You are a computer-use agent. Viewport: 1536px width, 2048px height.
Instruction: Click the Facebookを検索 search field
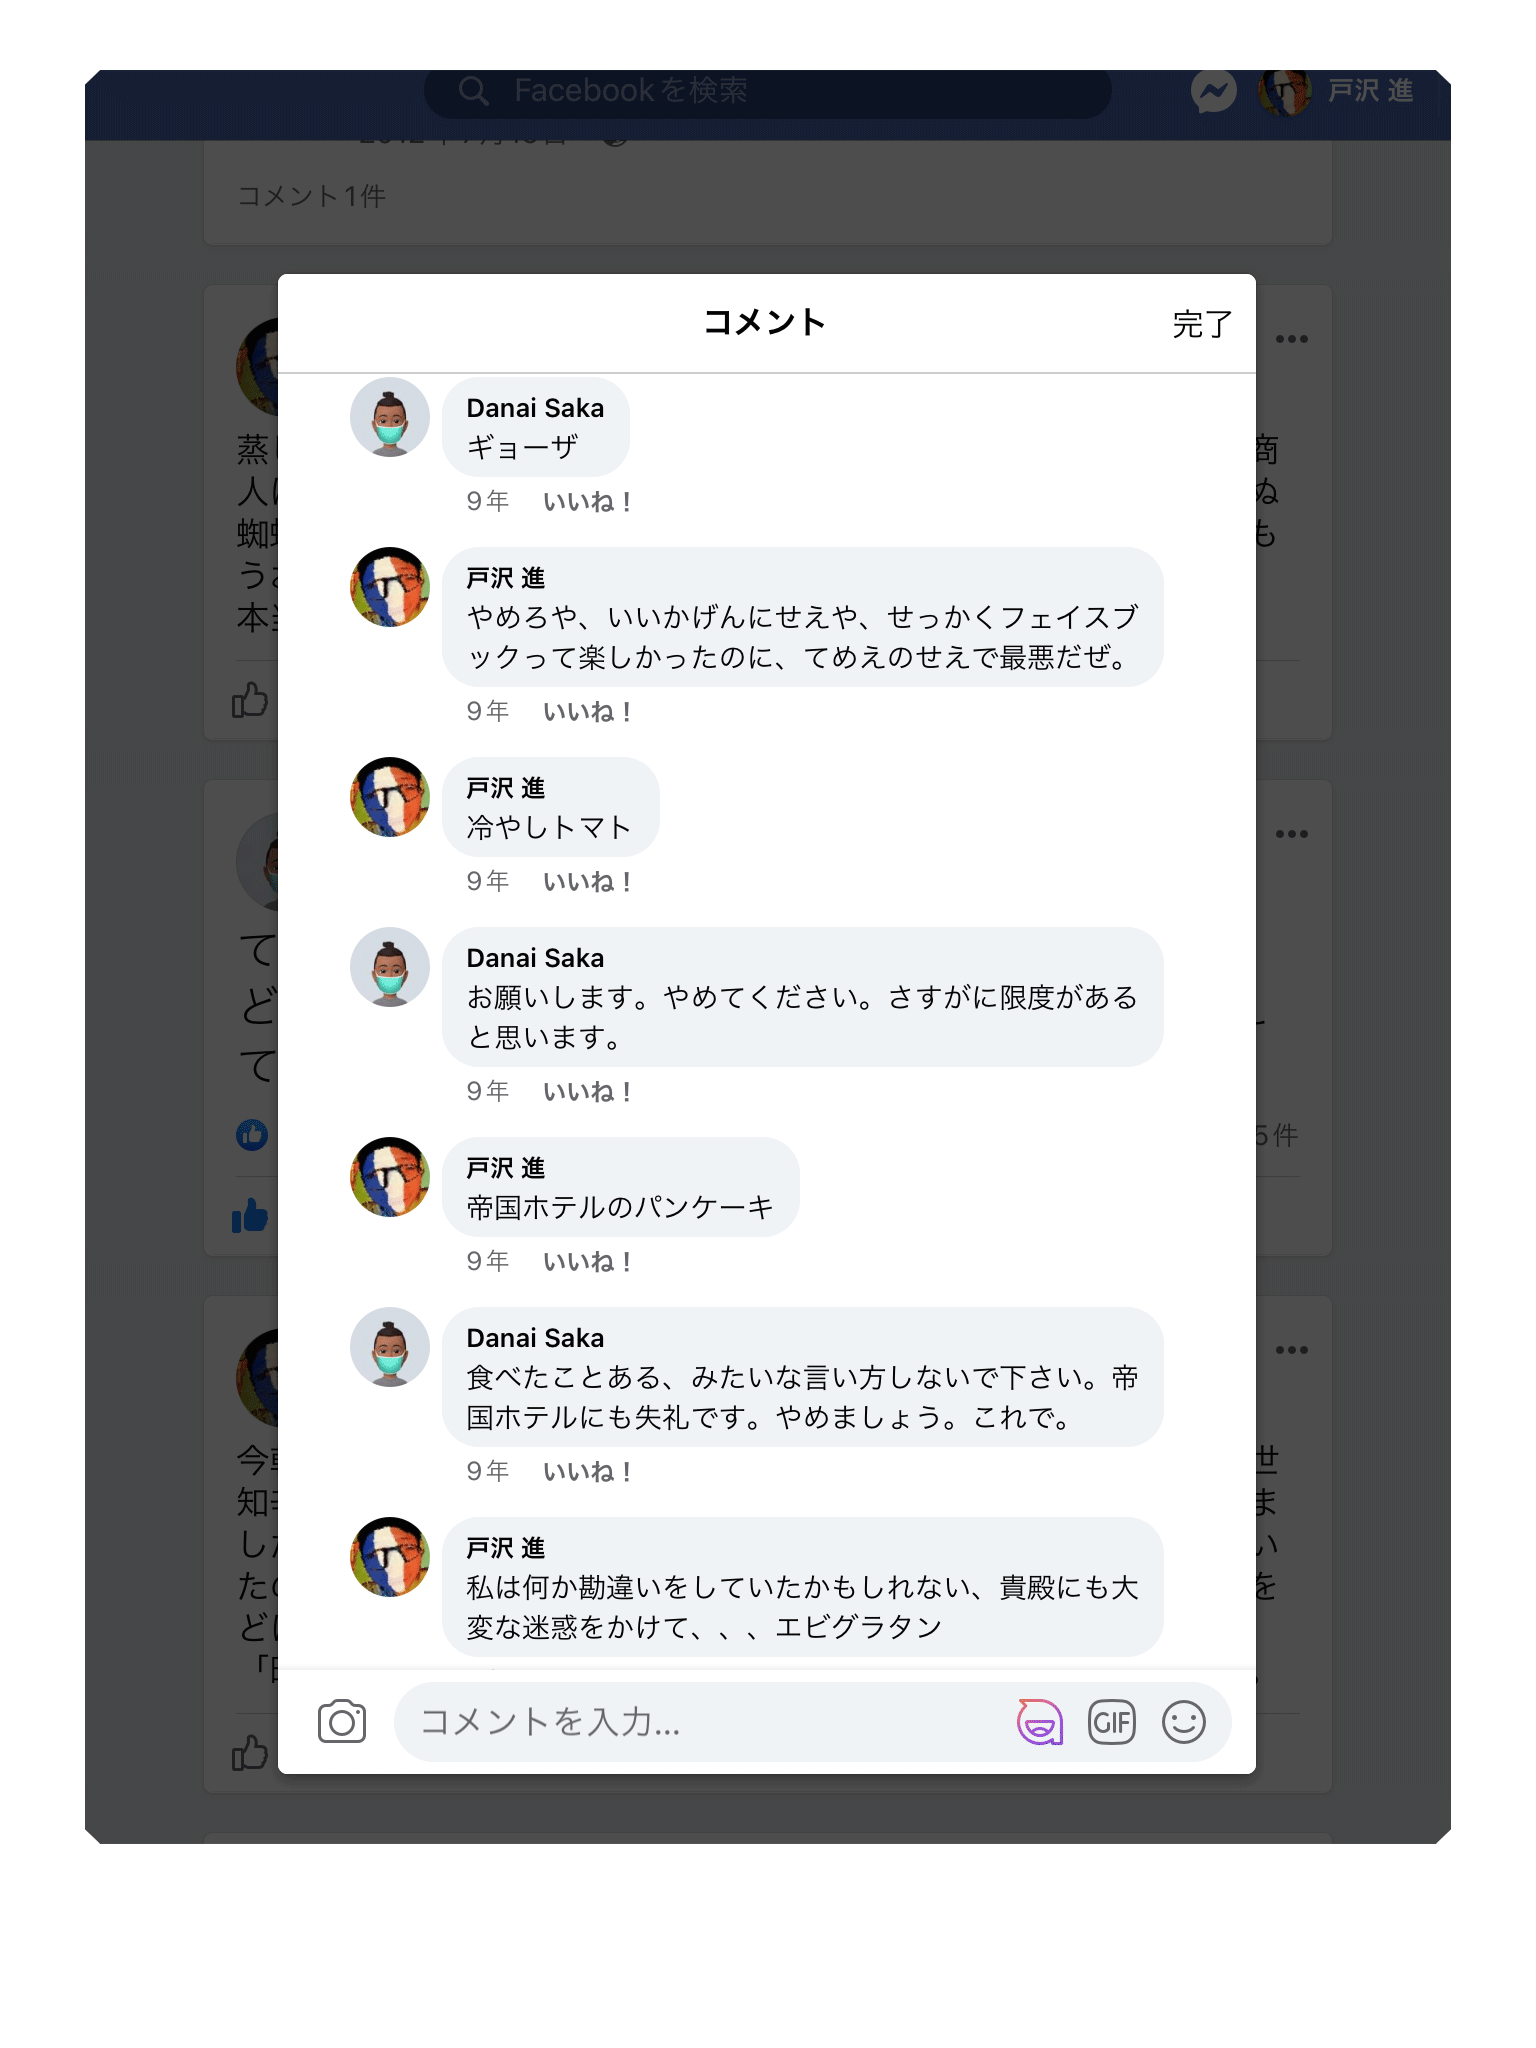(767, 92)
